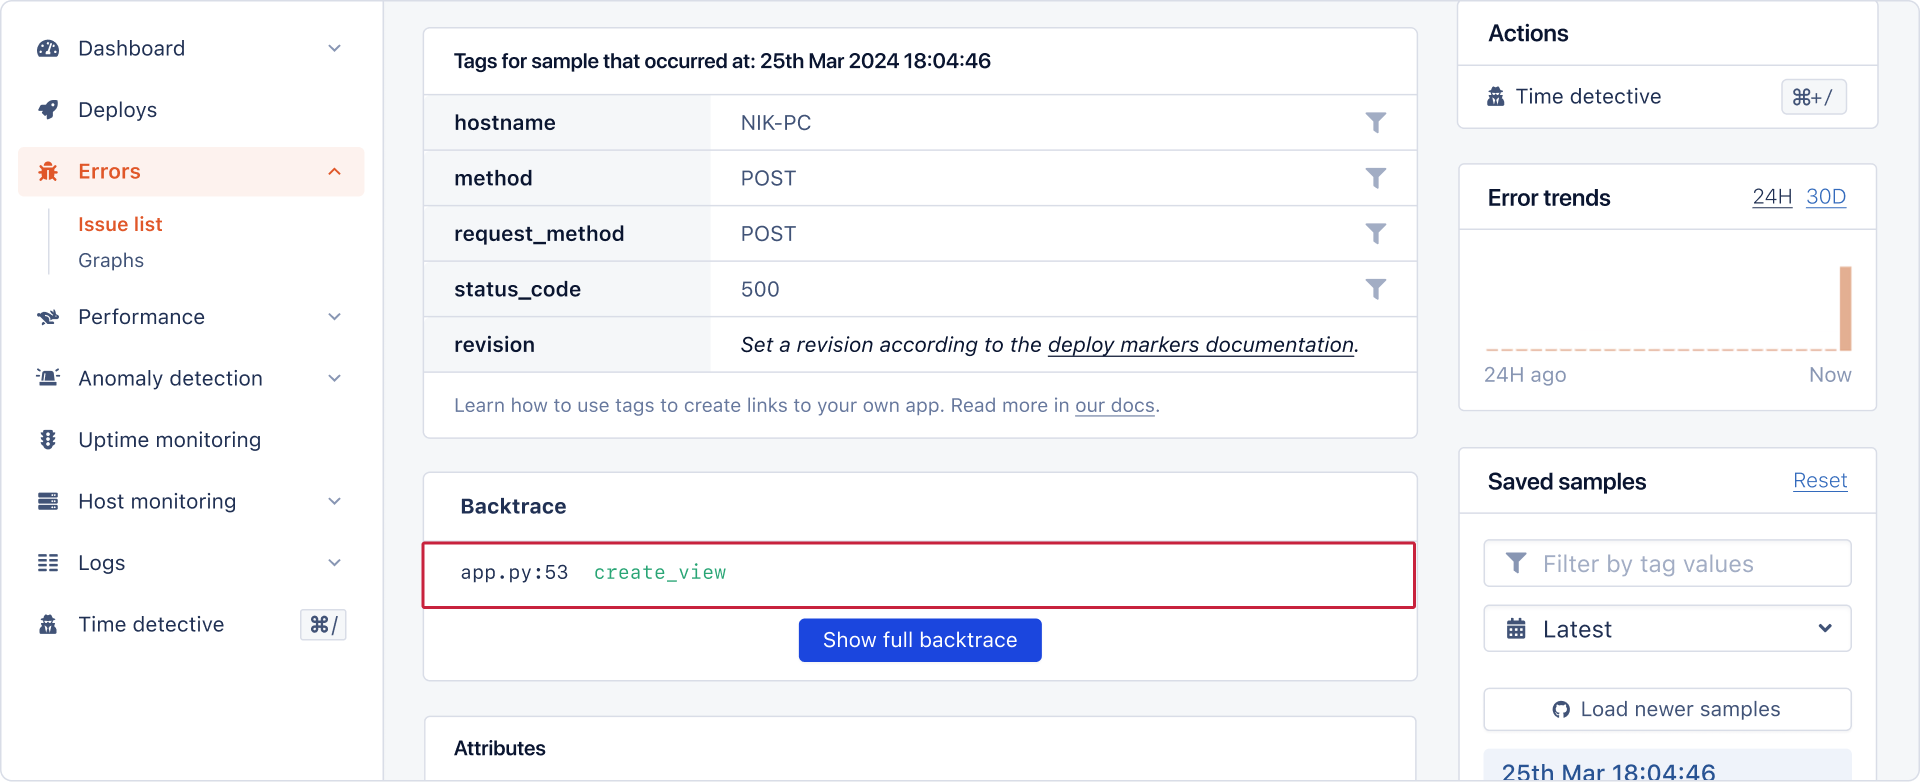Collapse the Errors menu chevron
This screenshot has height=782, width=1920.
coord(335,172)
